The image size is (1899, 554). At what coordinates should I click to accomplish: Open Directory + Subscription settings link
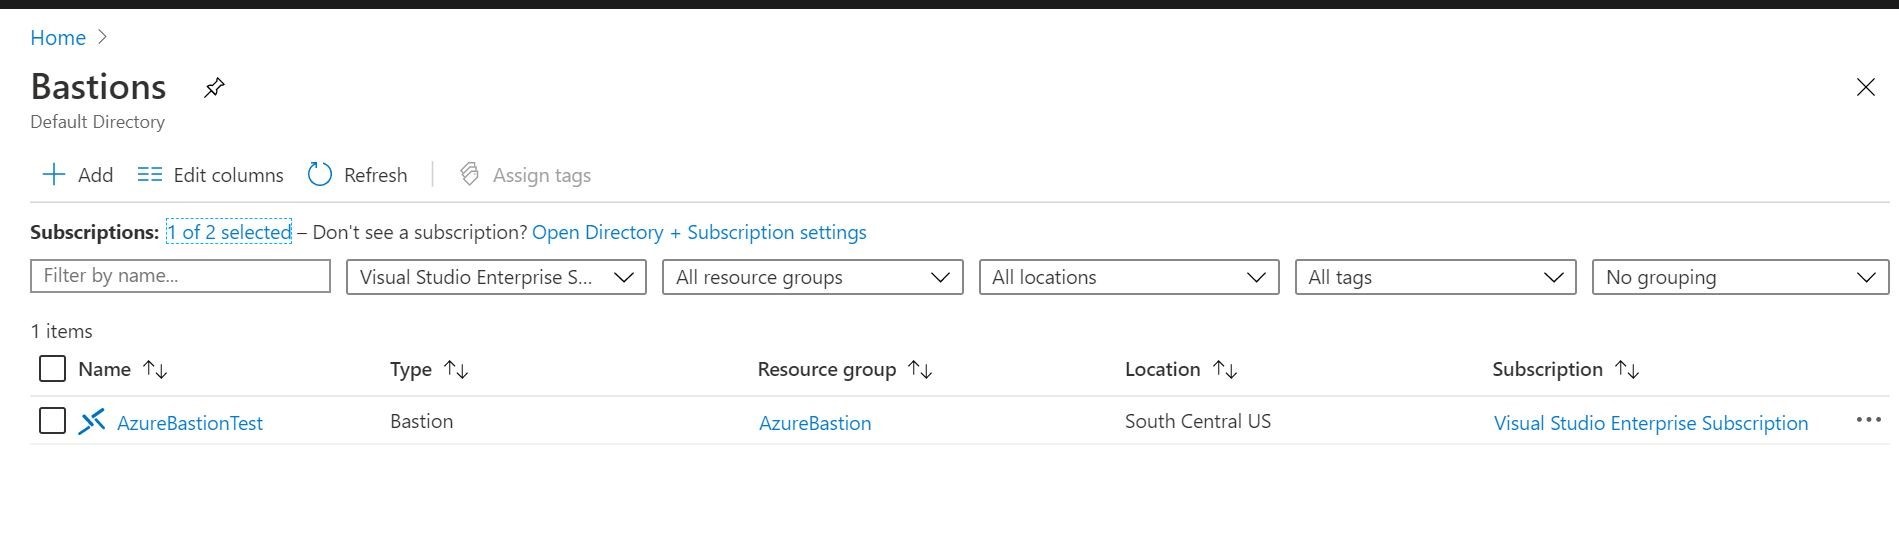(699, 232)
